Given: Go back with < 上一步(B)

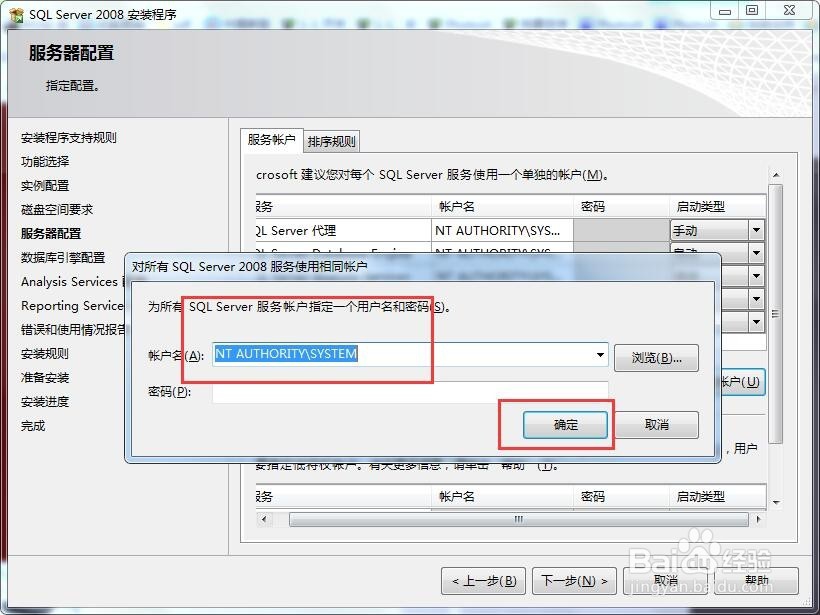Looking at the screenshot, I should coord(483,581).
